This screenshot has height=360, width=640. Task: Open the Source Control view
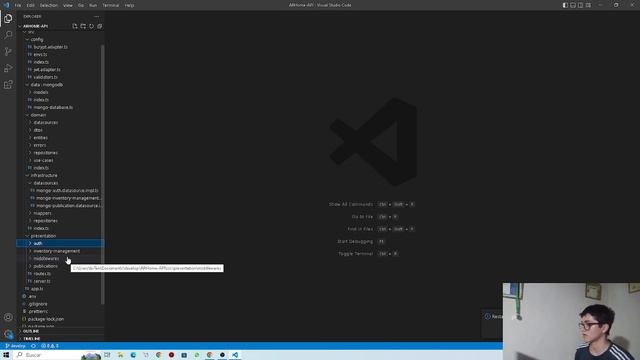pyautogui.click(x=8, y=51)
